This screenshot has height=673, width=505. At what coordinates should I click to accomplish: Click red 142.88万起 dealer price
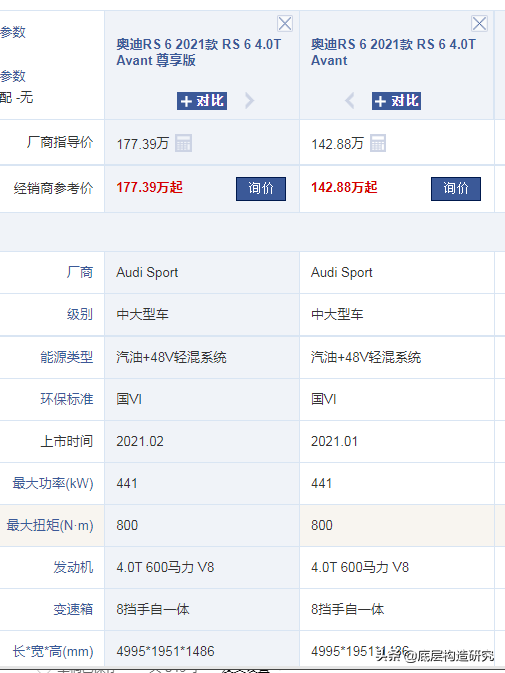[344, 188]
